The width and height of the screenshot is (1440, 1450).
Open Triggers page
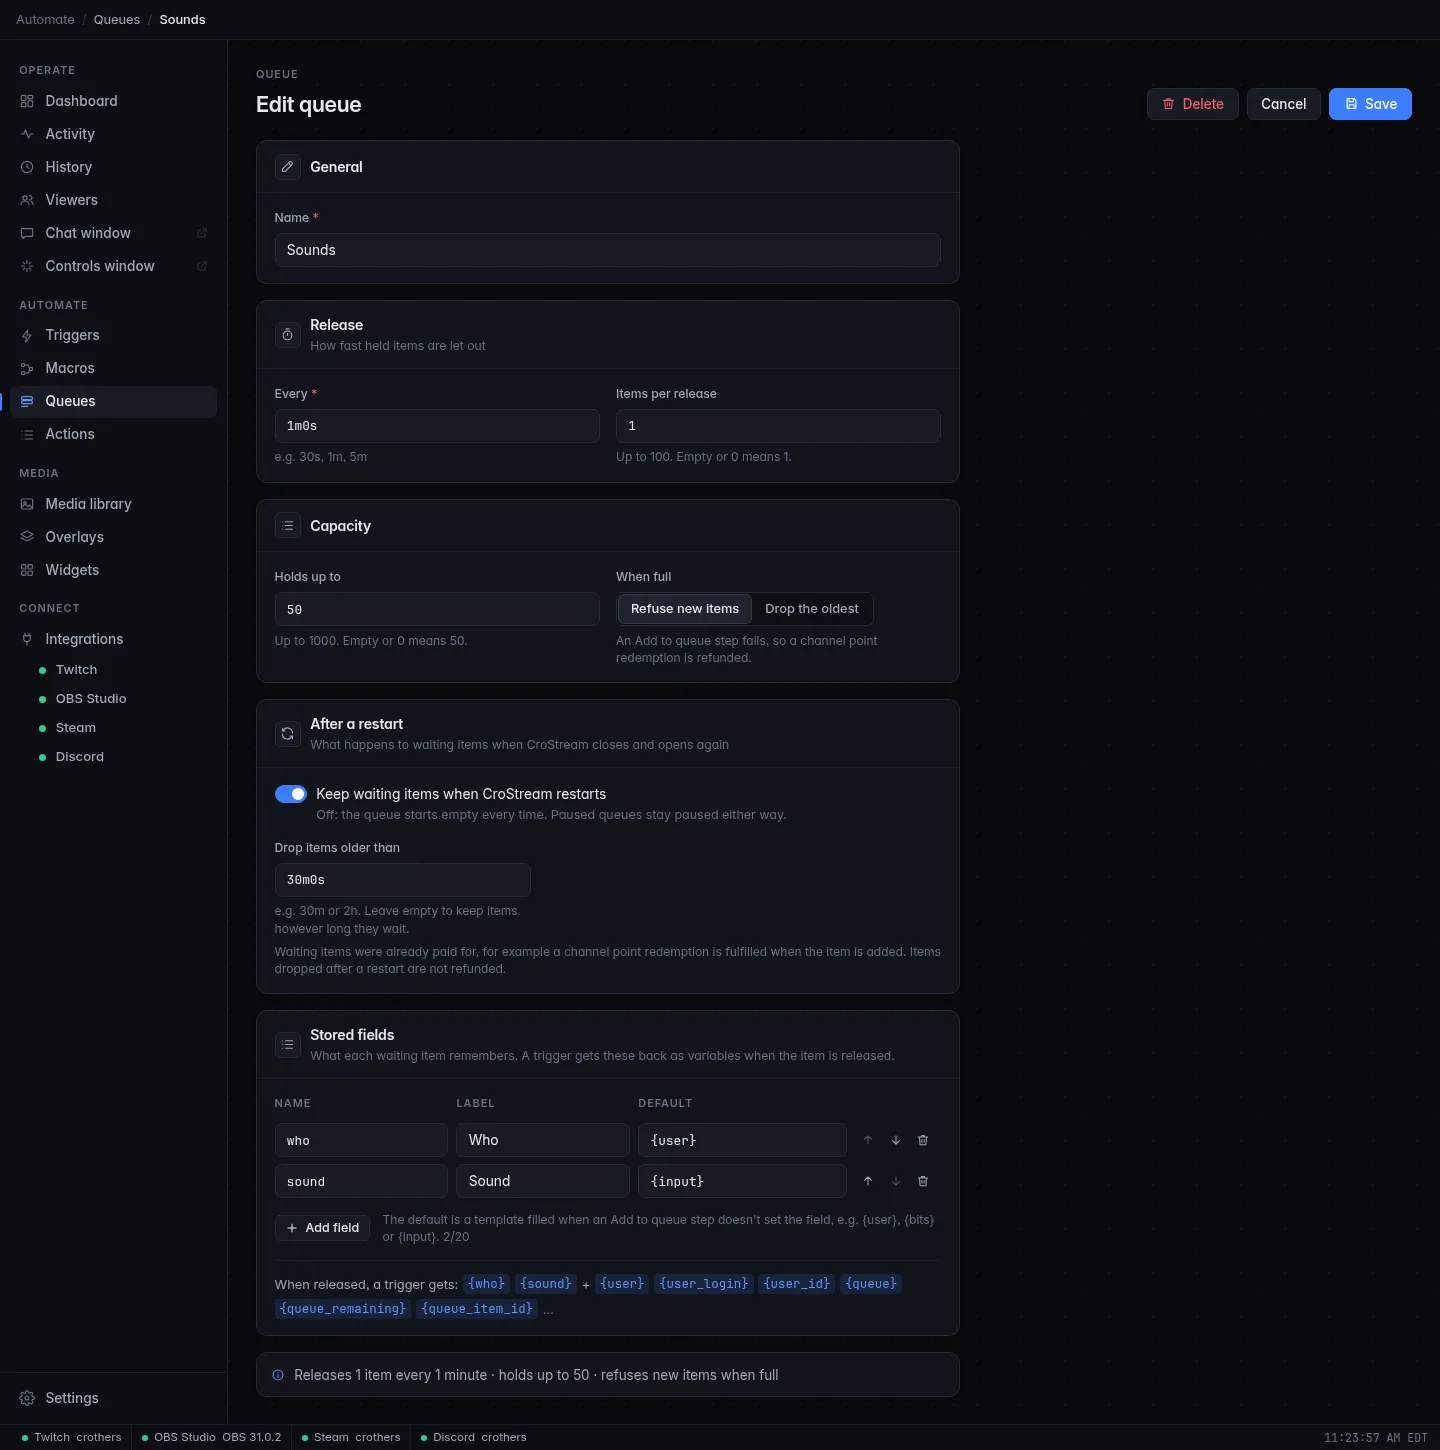tap(114, 335)
